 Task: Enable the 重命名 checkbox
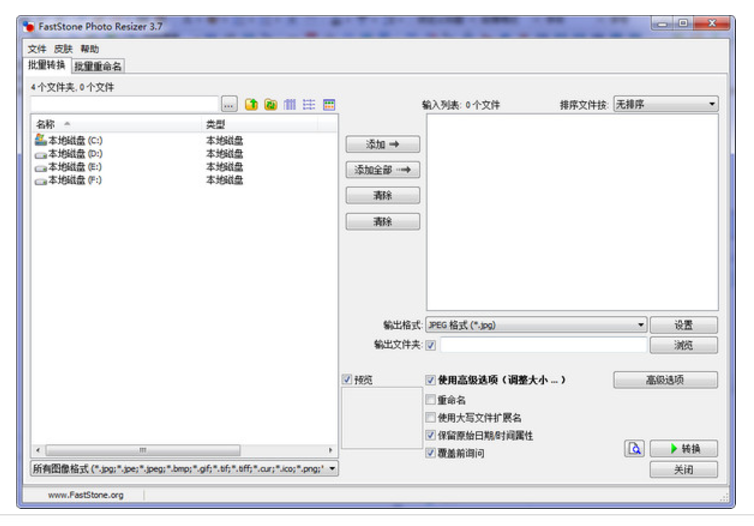(431, 400)
